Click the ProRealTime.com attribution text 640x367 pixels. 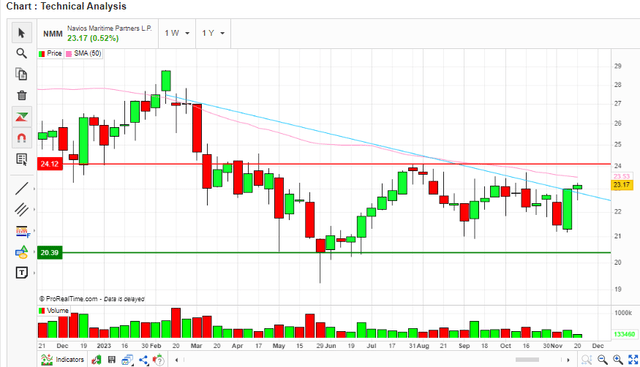(x=91, y=299)
